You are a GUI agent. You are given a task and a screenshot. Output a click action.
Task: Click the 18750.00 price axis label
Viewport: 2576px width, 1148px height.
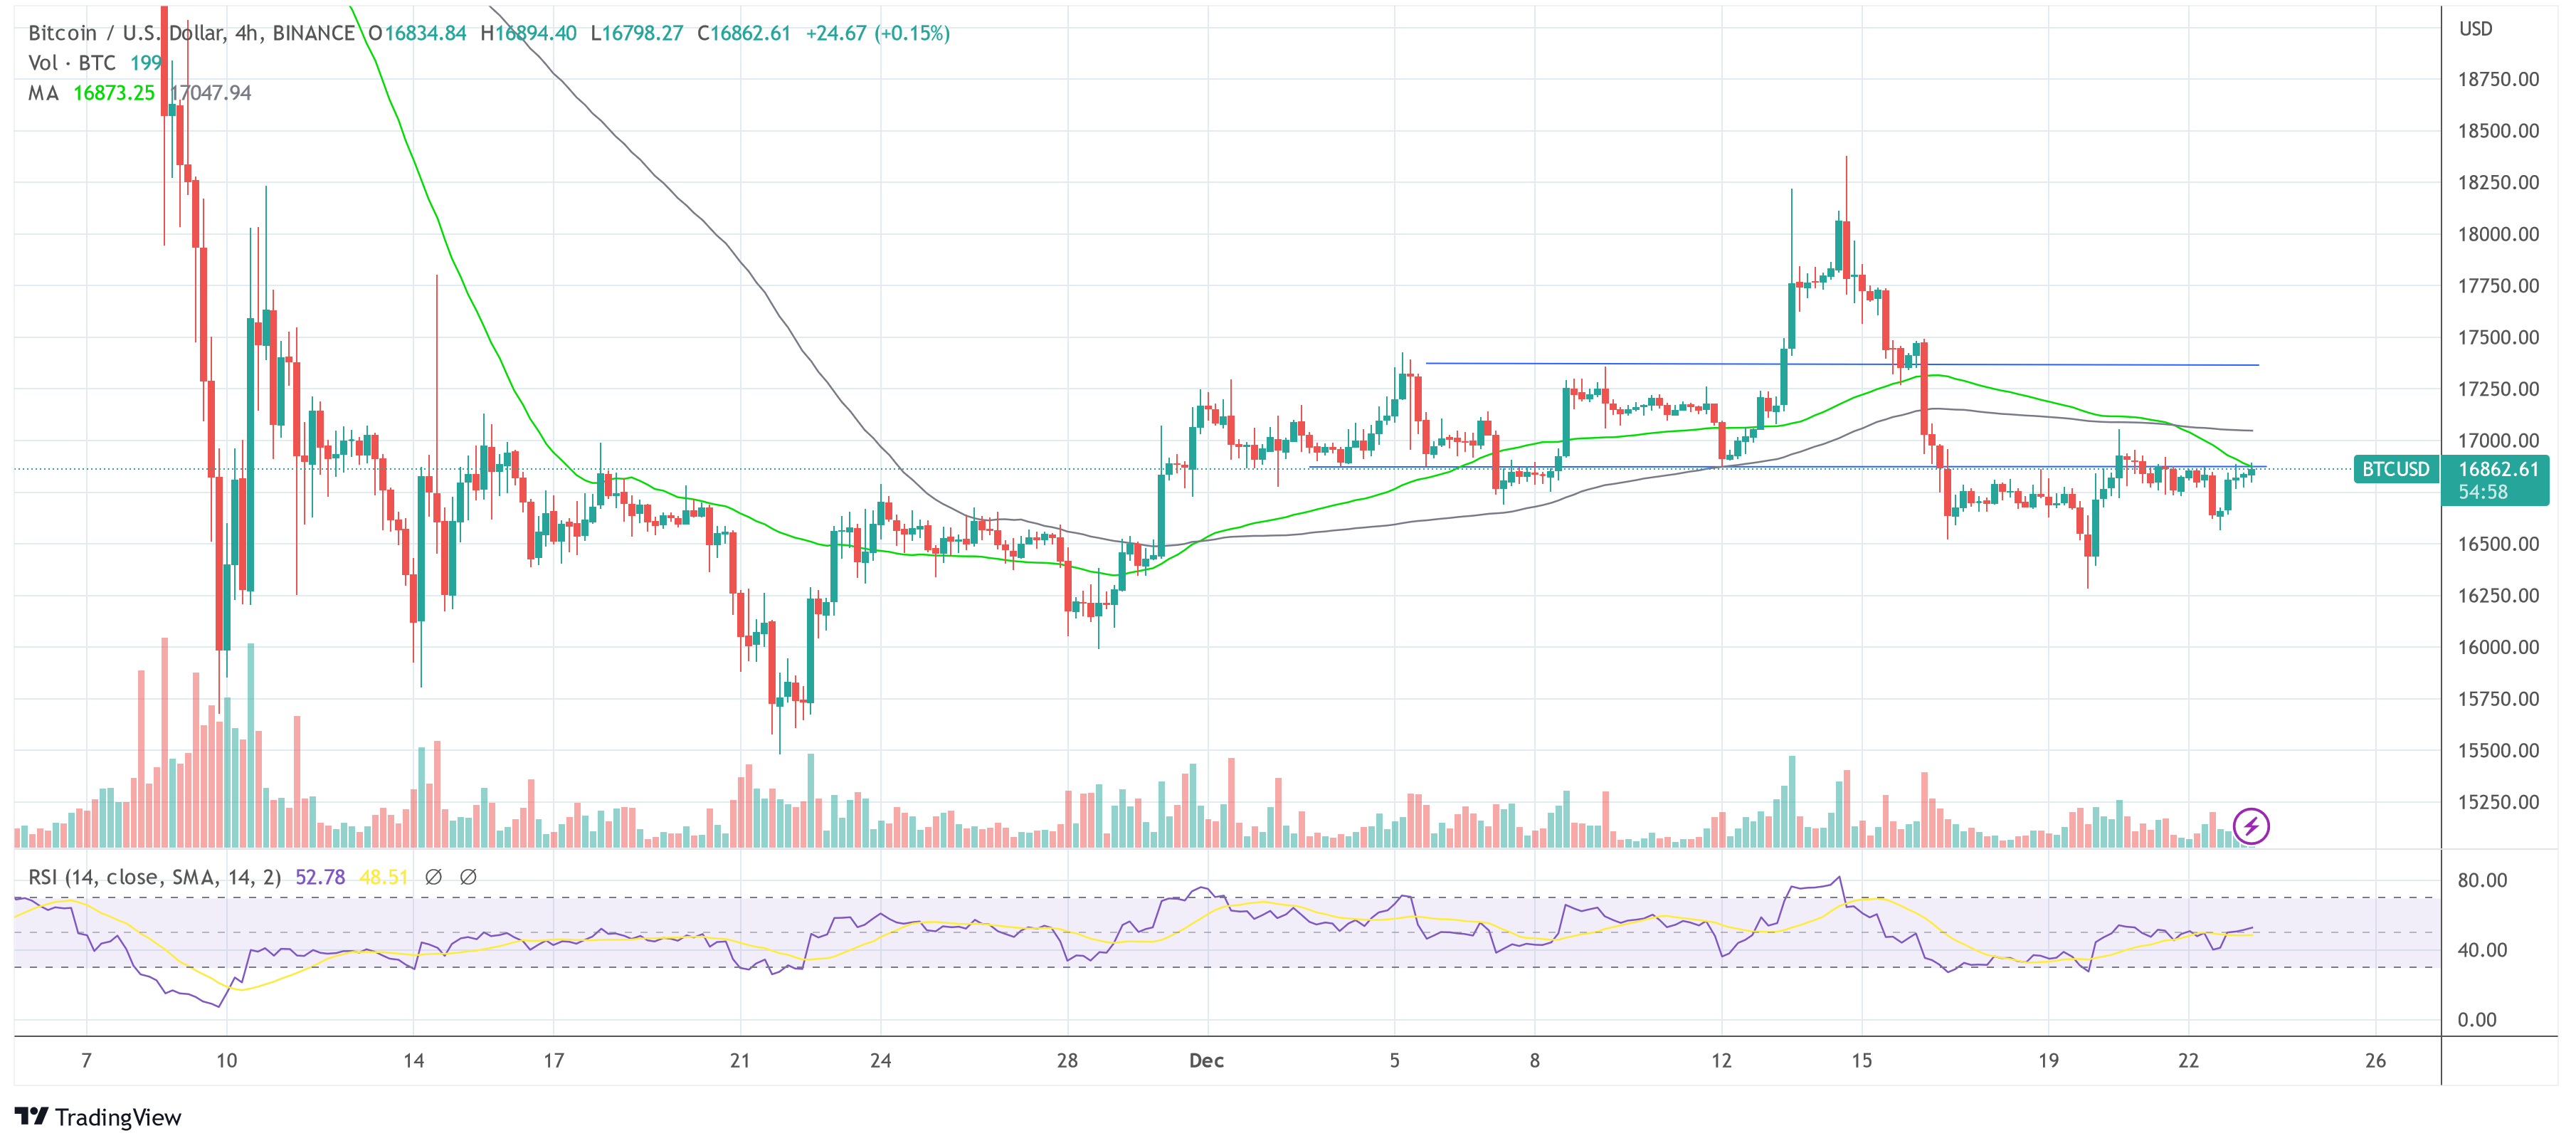click(2498, 79)
